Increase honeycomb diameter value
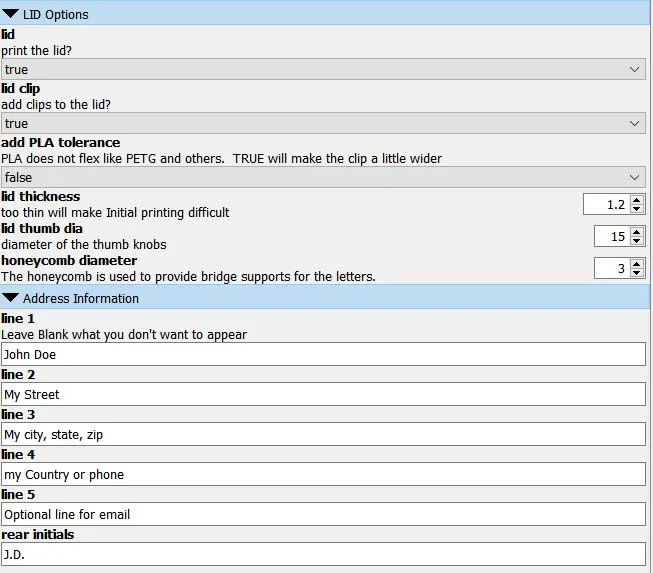The image size is (653, 573). tap(637, 264)
